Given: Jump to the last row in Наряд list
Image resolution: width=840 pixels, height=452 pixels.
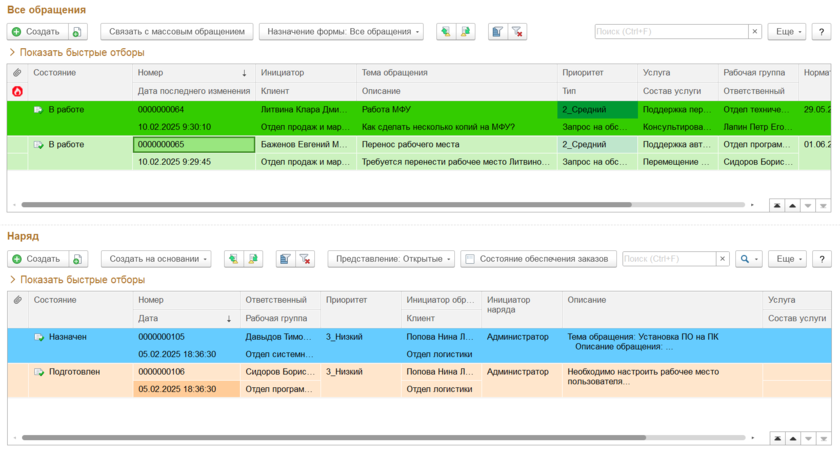Looking at the screenshot, I should pos(823,438).
